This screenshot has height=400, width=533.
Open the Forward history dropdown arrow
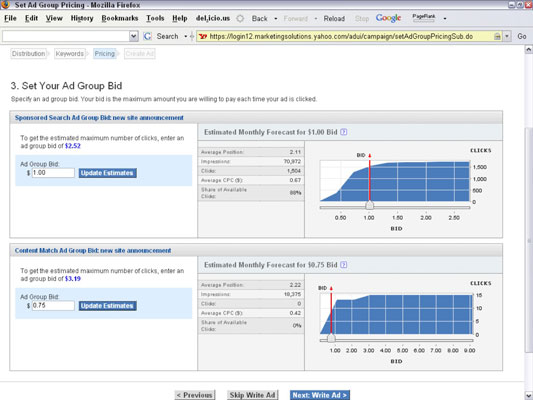point(316,19)
